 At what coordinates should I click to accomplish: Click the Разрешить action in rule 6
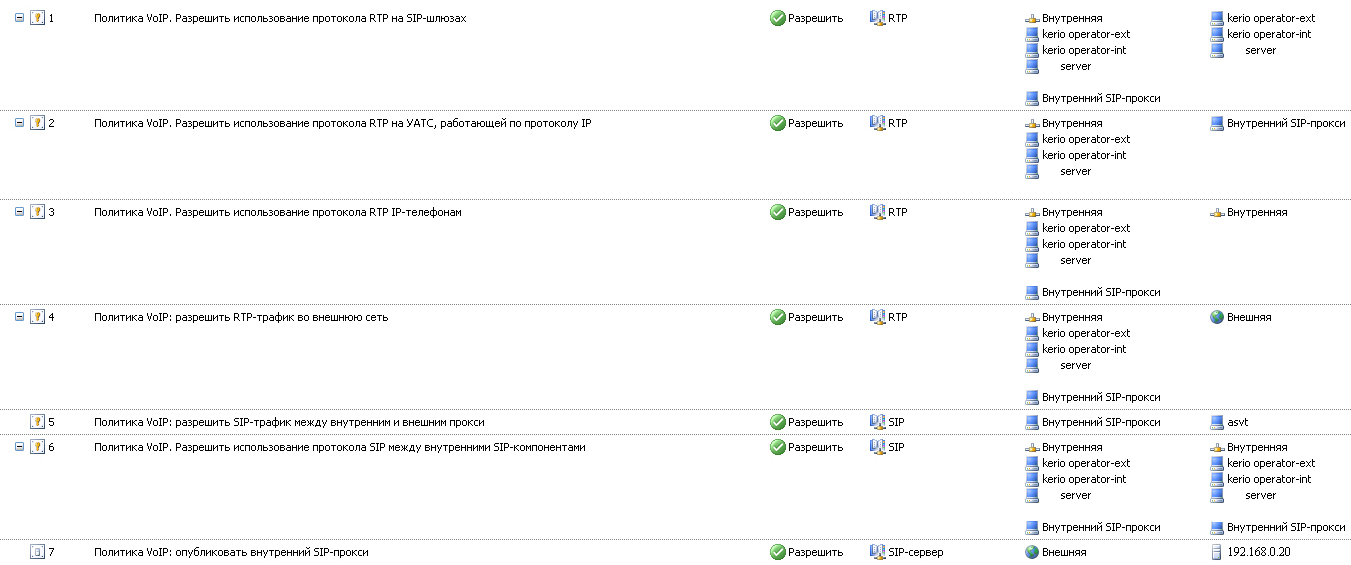point(815,447)
